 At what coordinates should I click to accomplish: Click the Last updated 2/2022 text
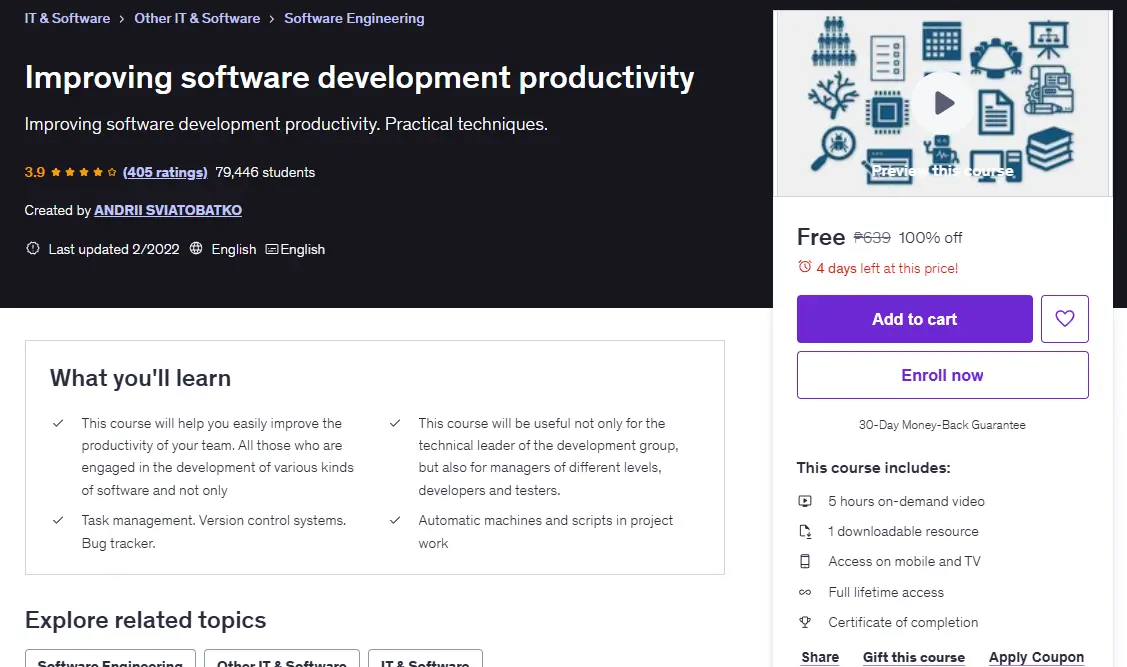(114, 249)
